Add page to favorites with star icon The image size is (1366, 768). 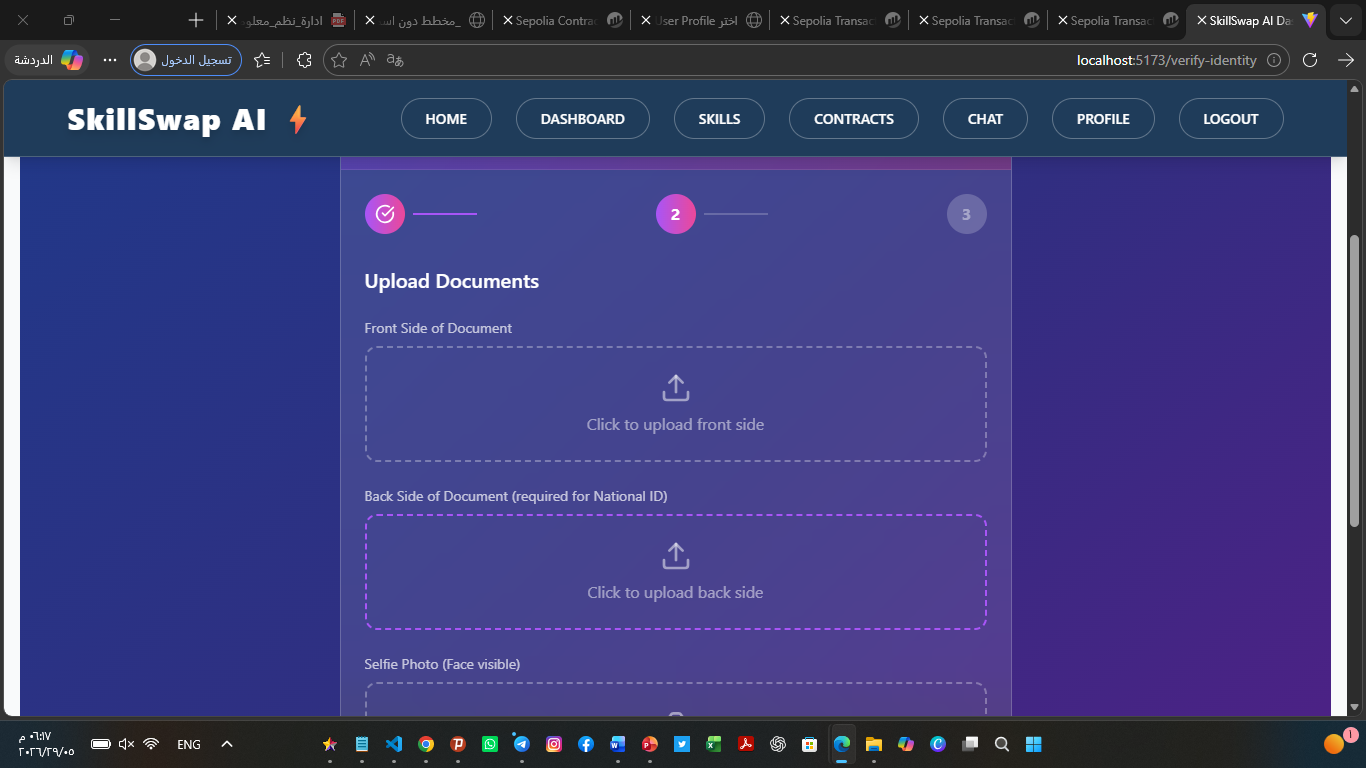click(x=339, y=60)
